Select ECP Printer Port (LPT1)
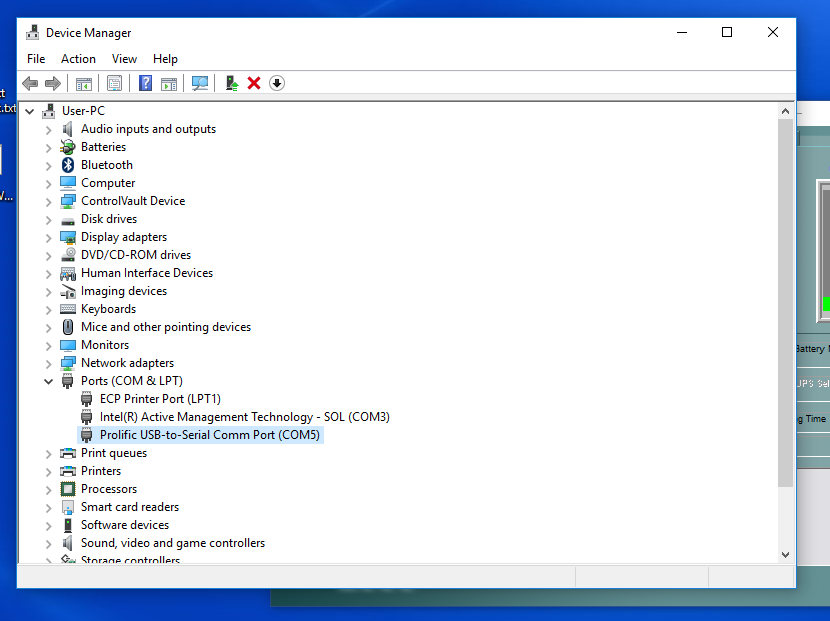This screenshot has height=621, width=830. tap(160, 399)
